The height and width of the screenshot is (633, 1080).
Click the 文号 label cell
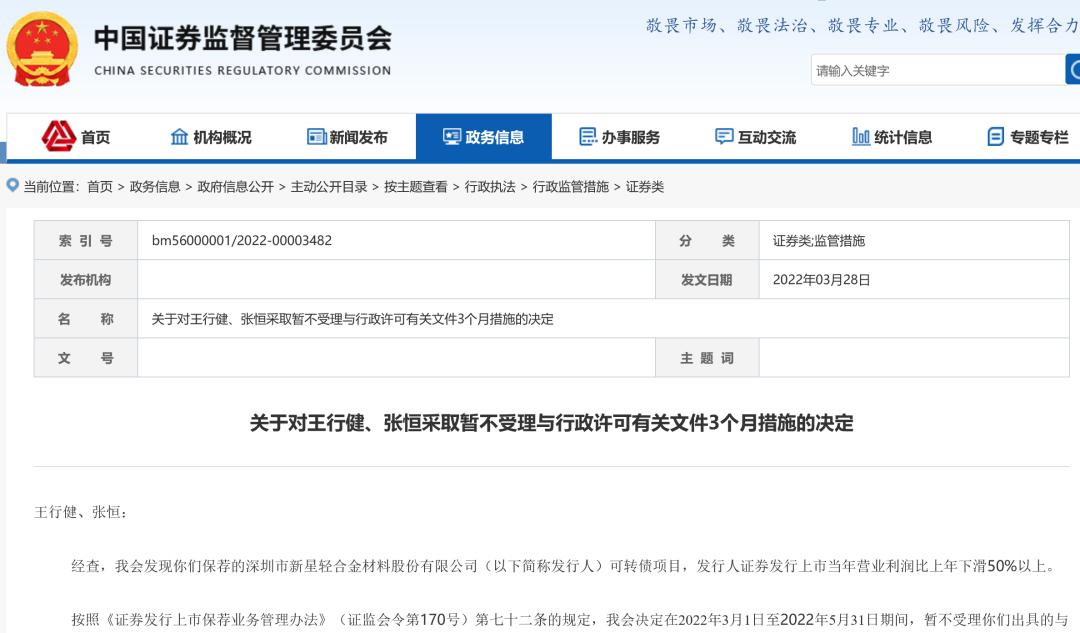85,358
